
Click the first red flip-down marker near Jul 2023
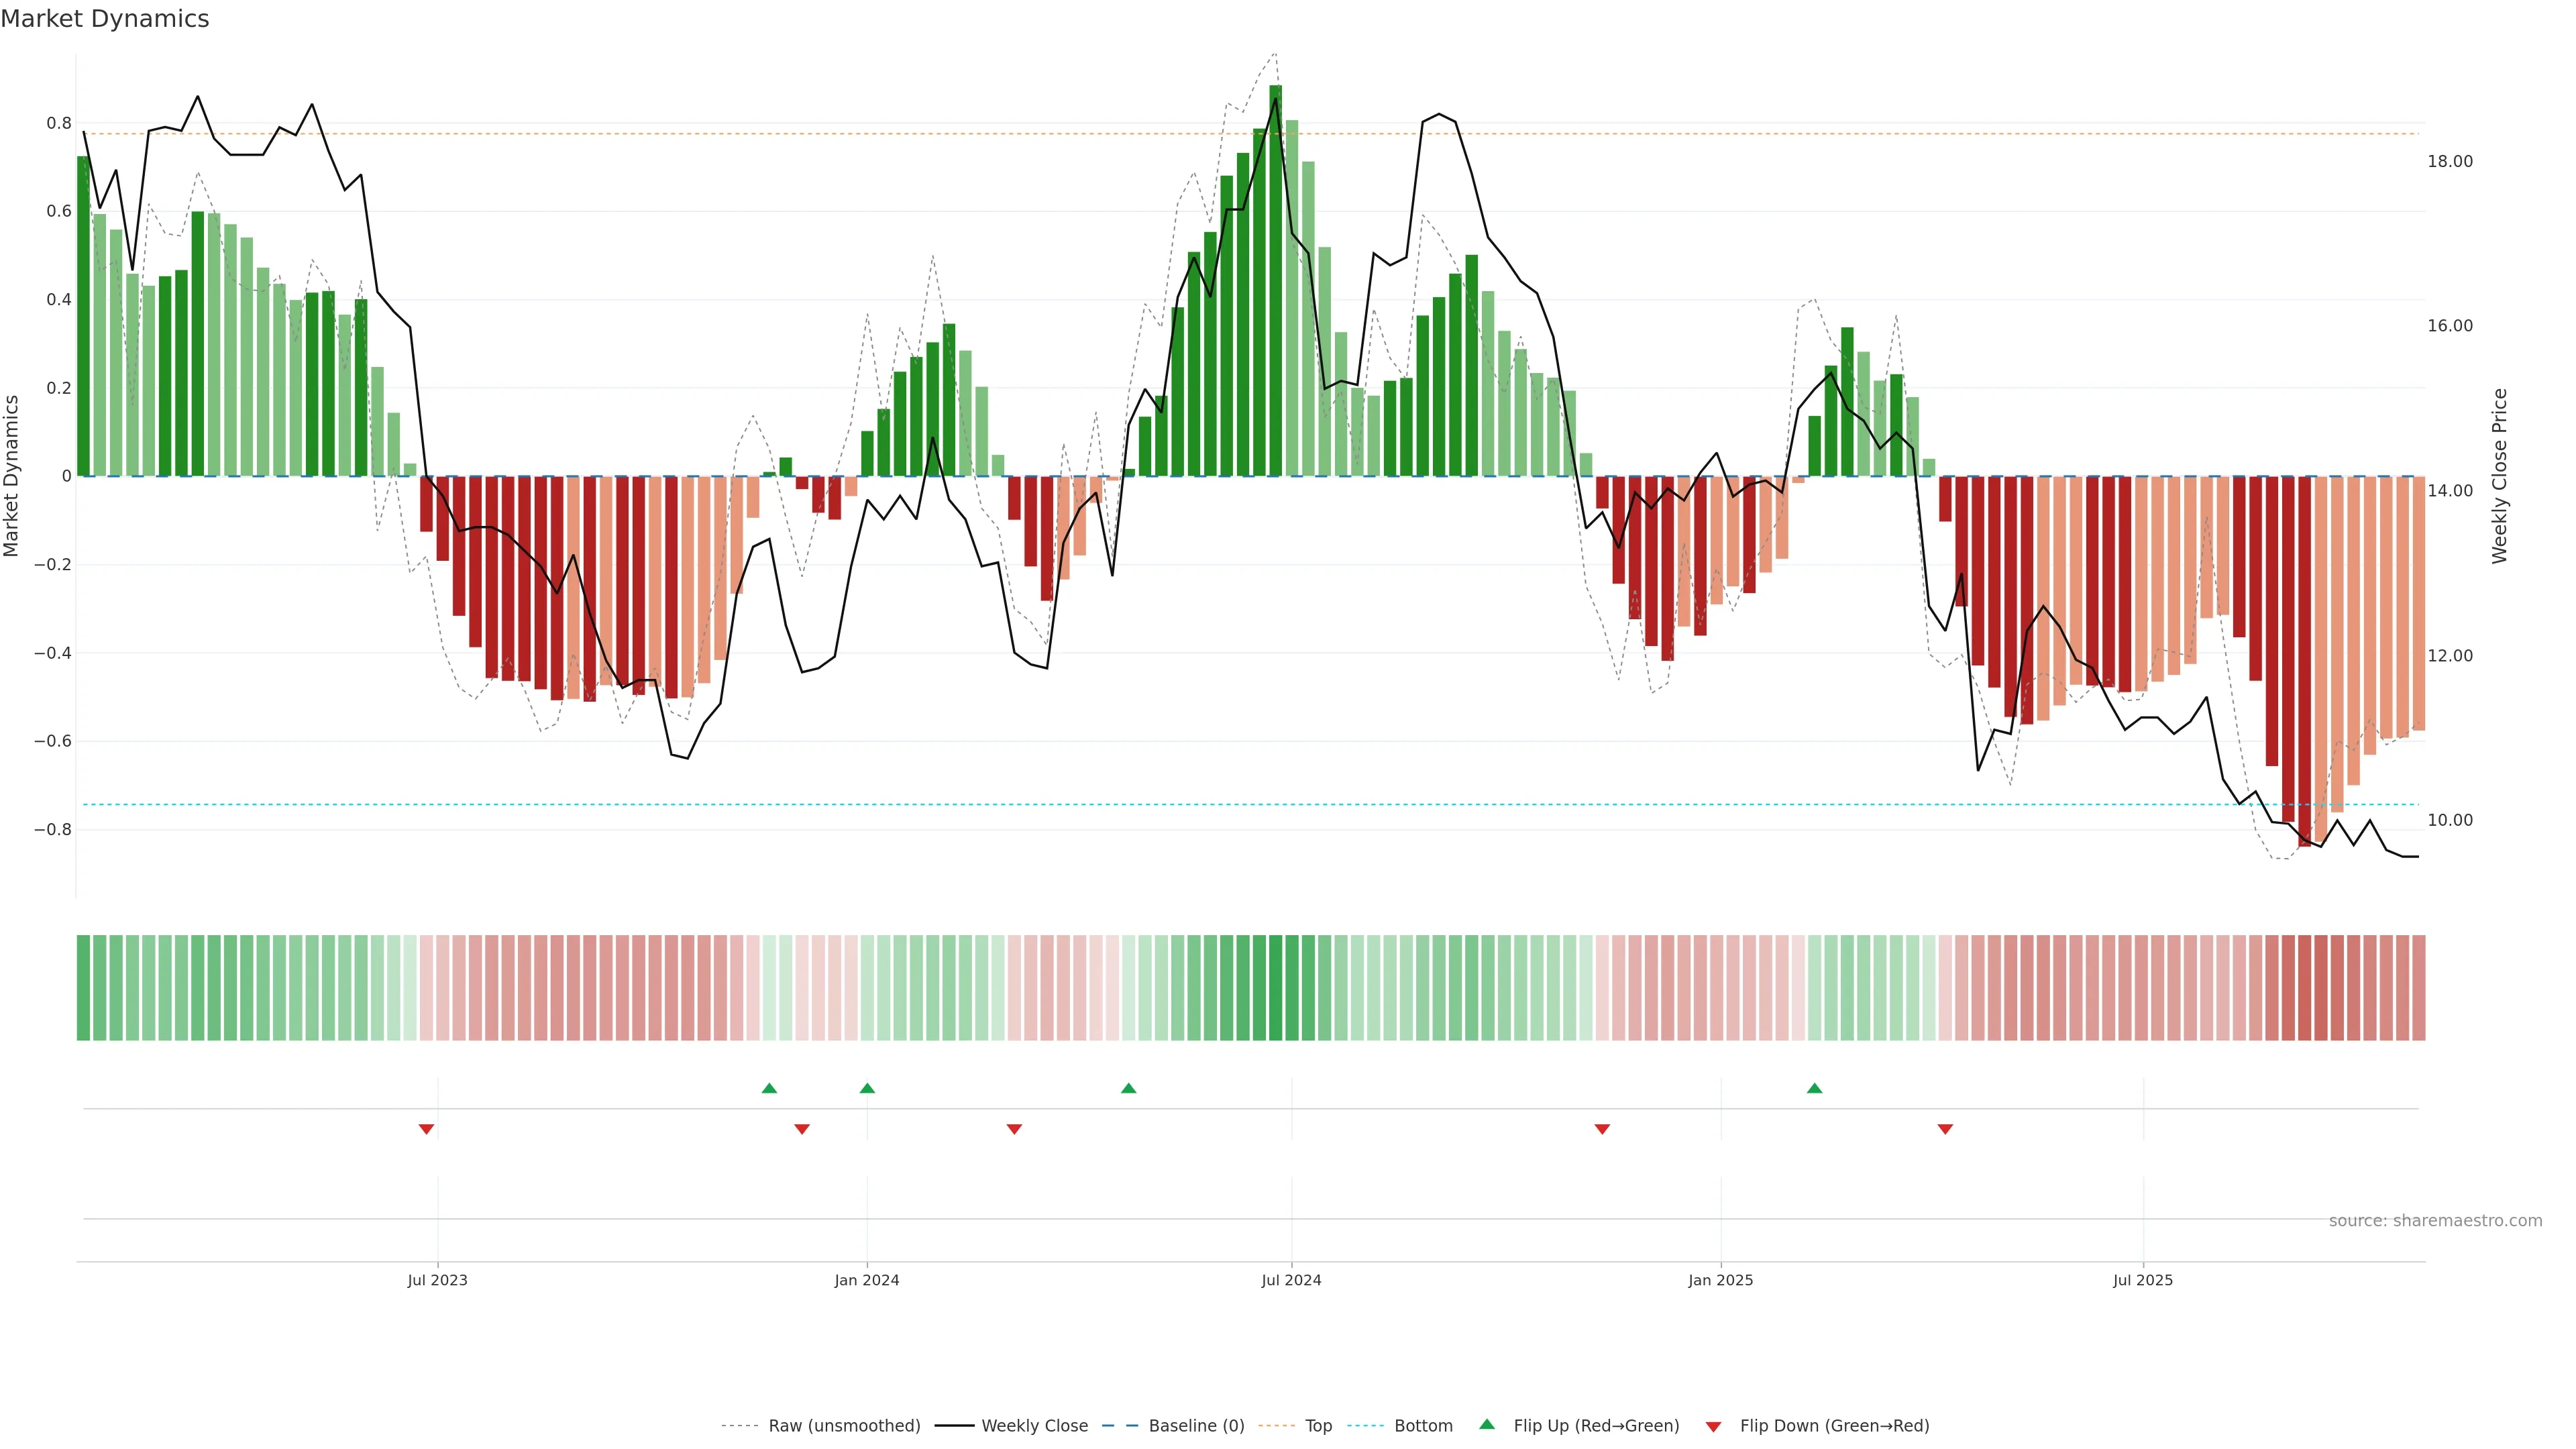click(x=426, y=1129)
